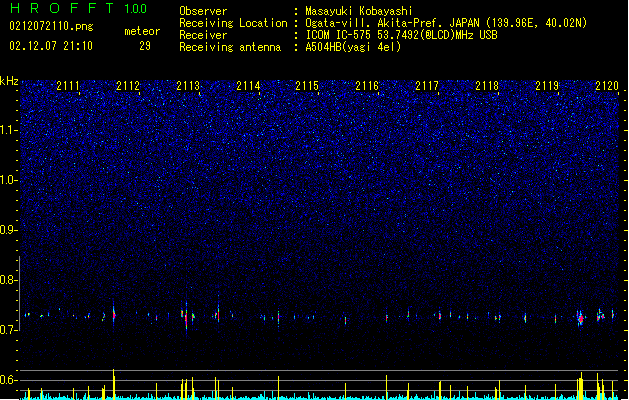Click the 1.1 kHz axis label
This screenshot has width=629, height=400.
click(8, 130)
